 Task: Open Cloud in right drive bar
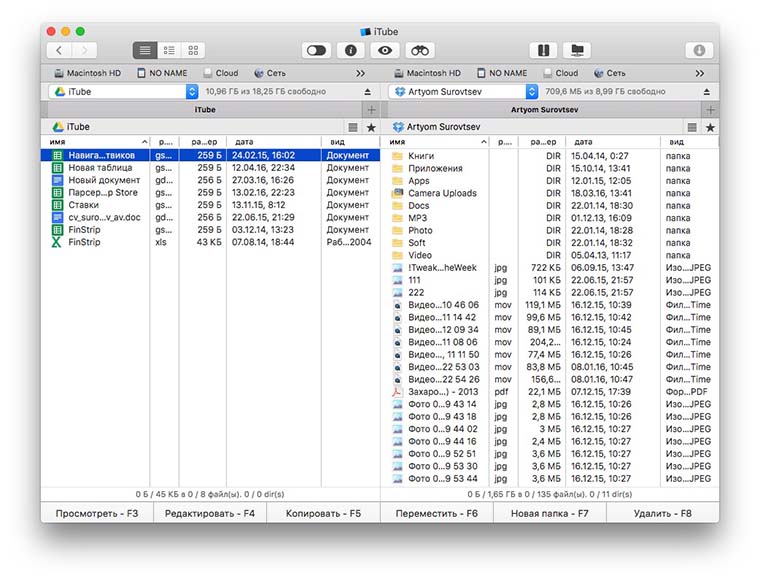tap(560, 73)
